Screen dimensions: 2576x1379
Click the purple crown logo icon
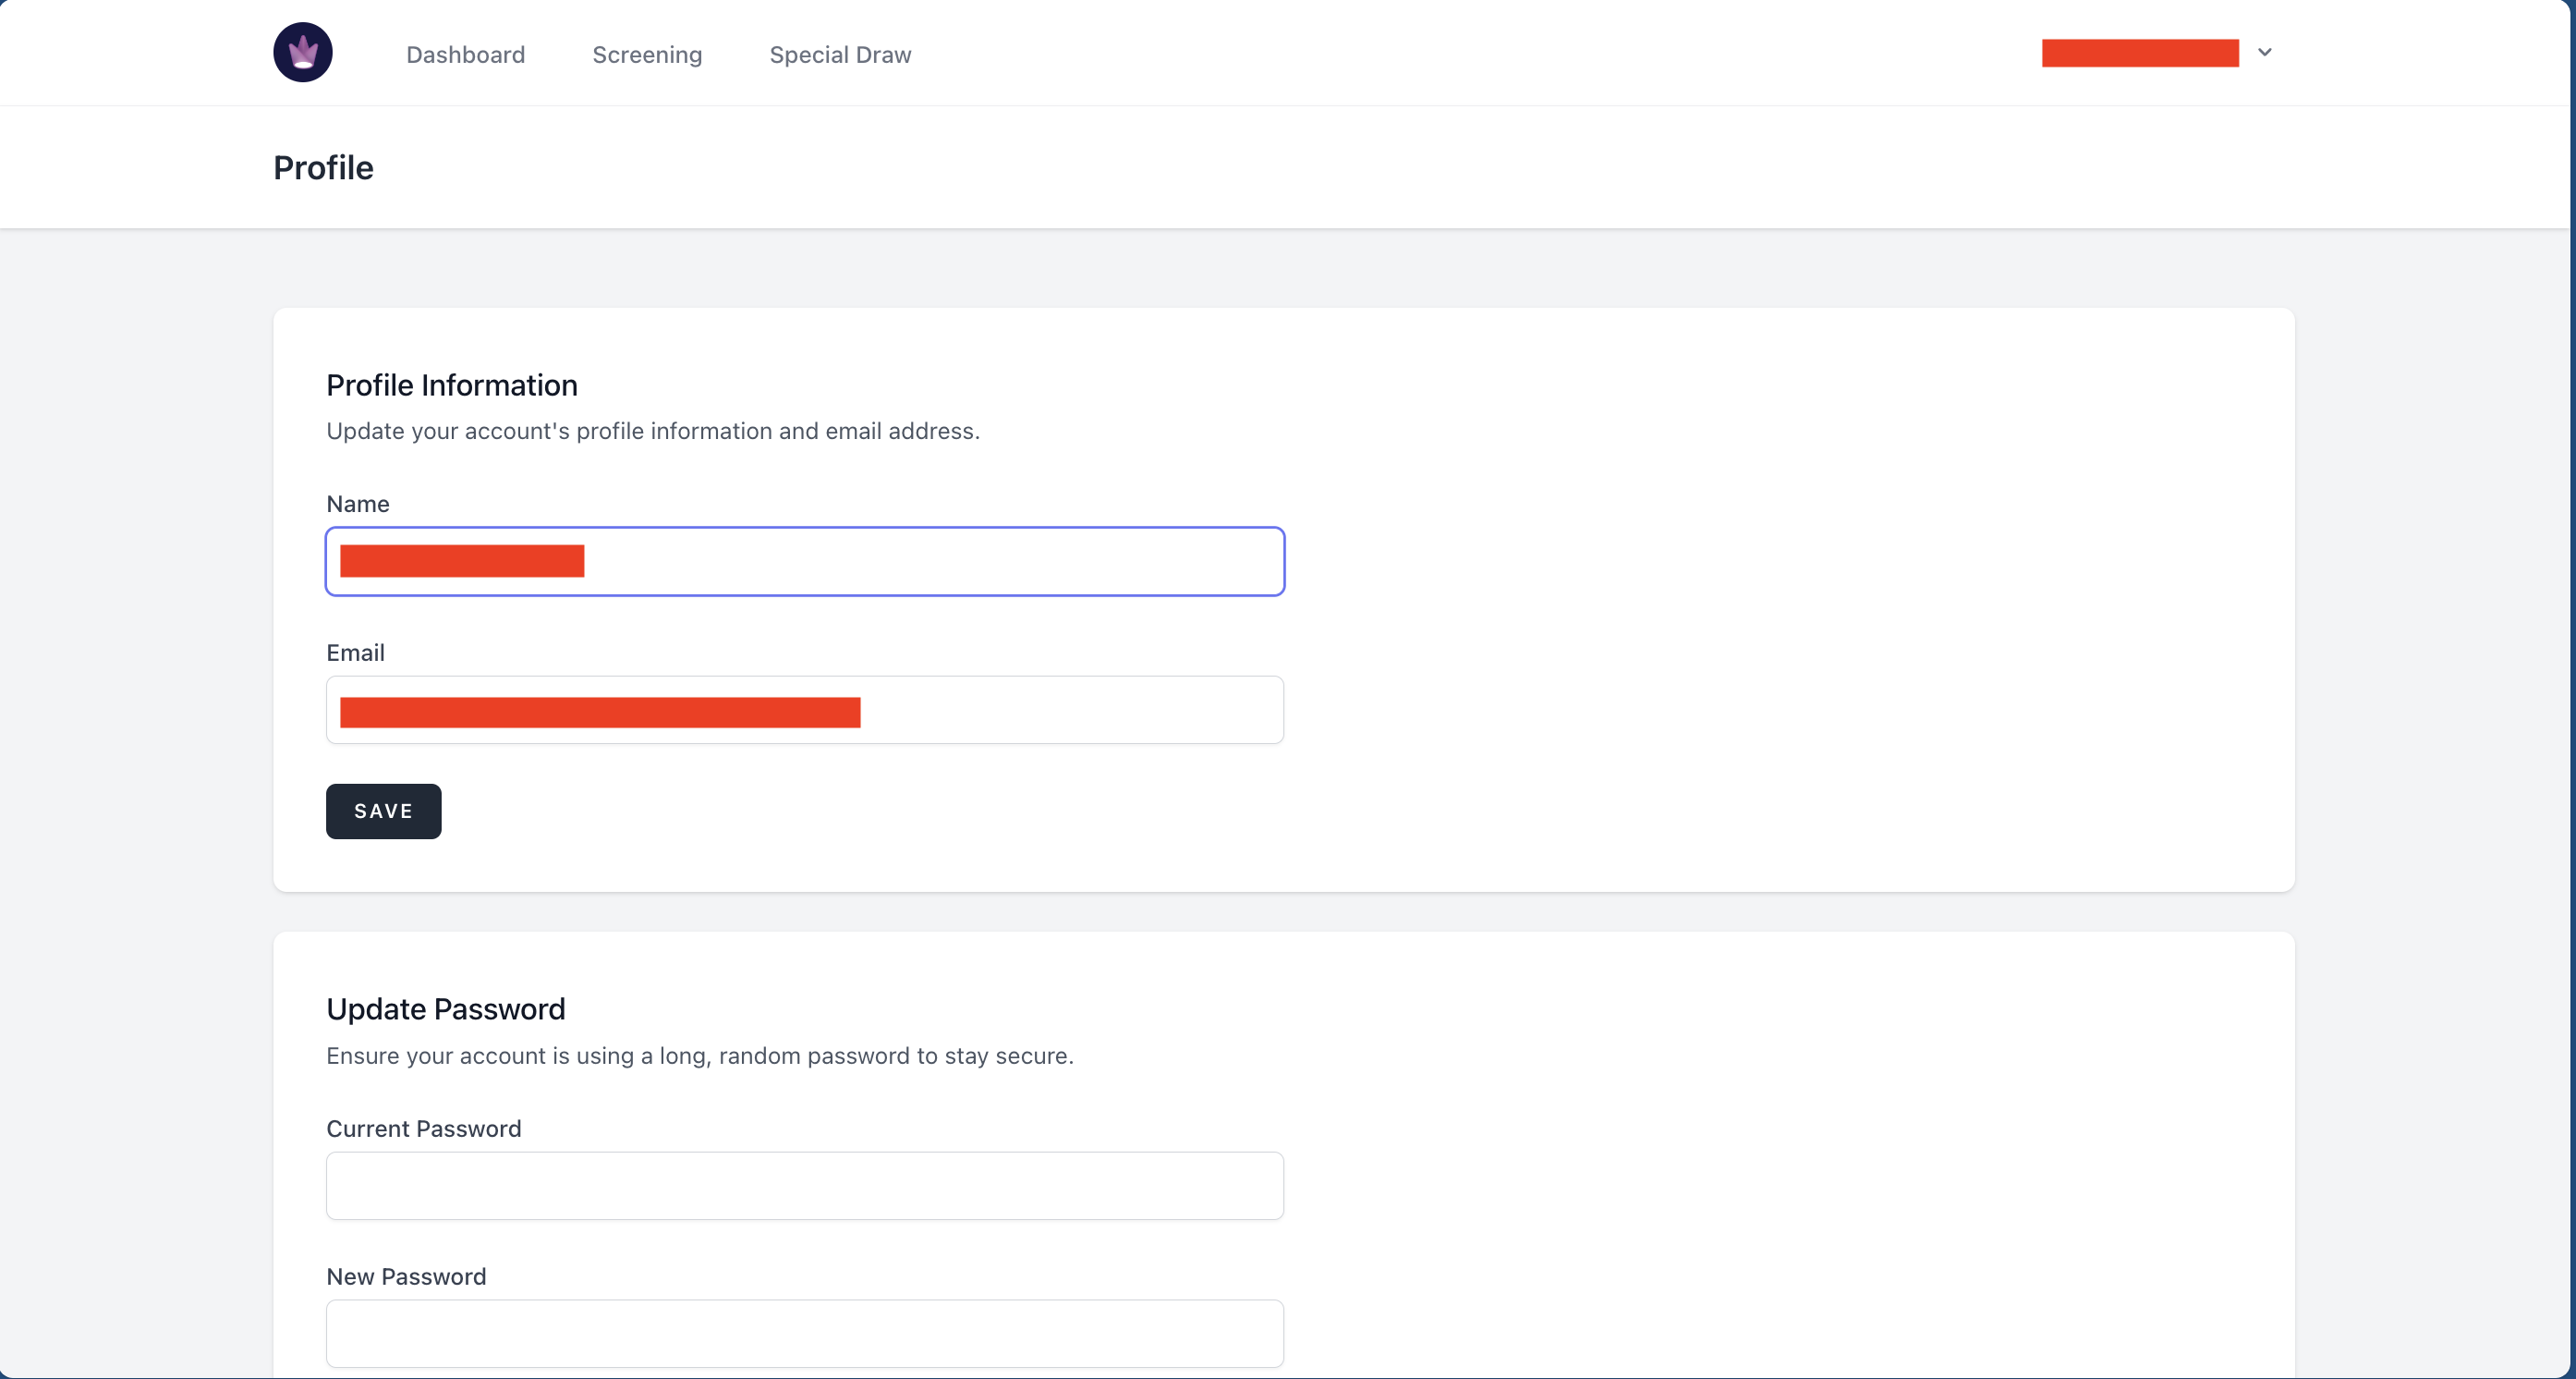coord(303,53)
